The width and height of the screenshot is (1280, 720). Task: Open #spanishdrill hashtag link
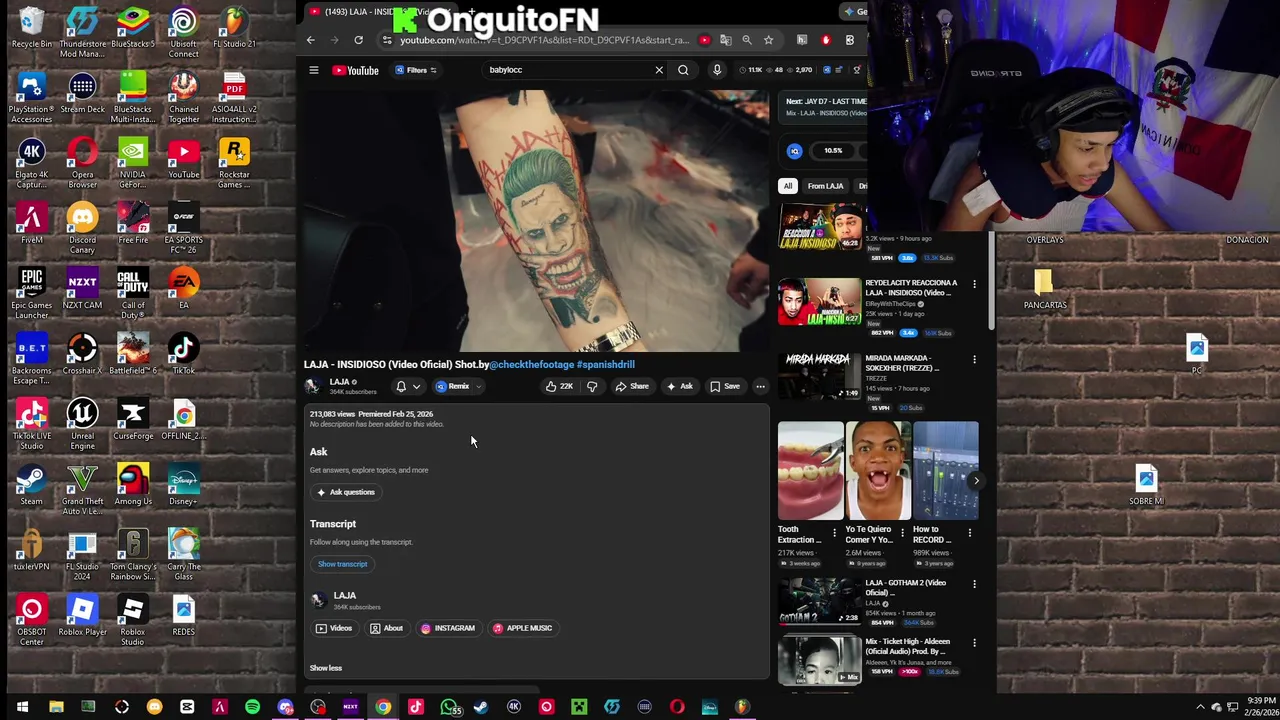click(x=606, y=365)
